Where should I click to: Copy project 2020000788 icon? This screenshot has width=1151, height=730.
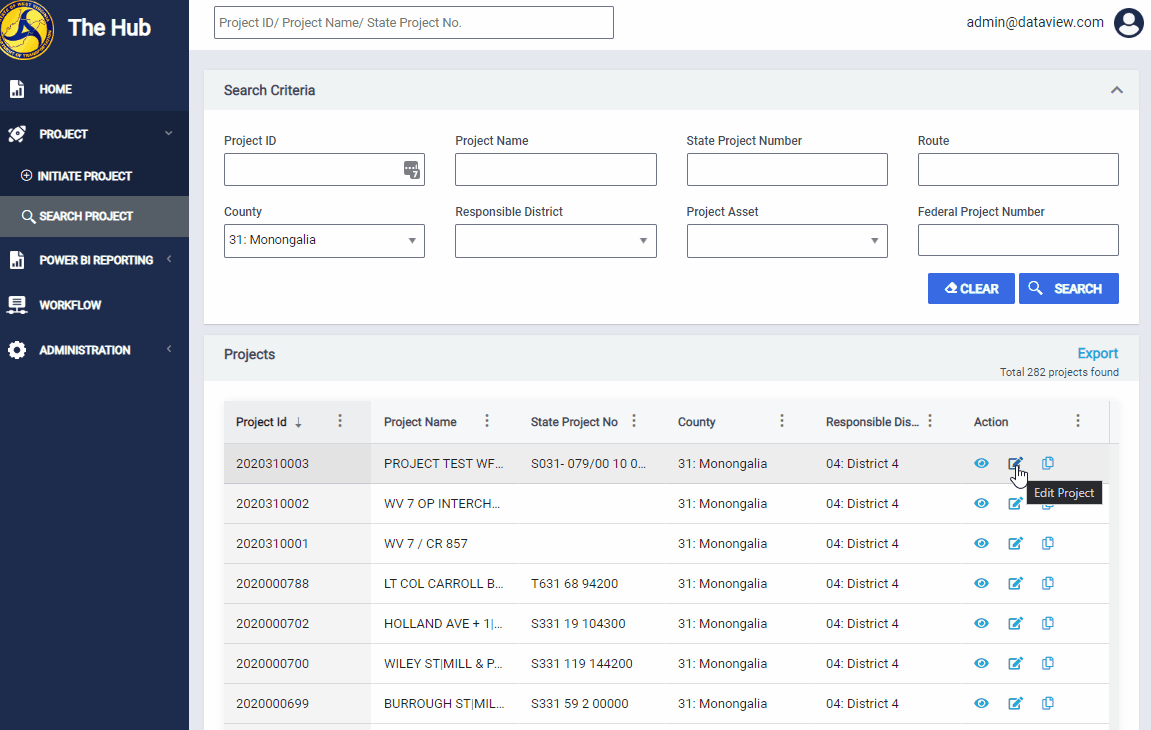point(1048,584)
